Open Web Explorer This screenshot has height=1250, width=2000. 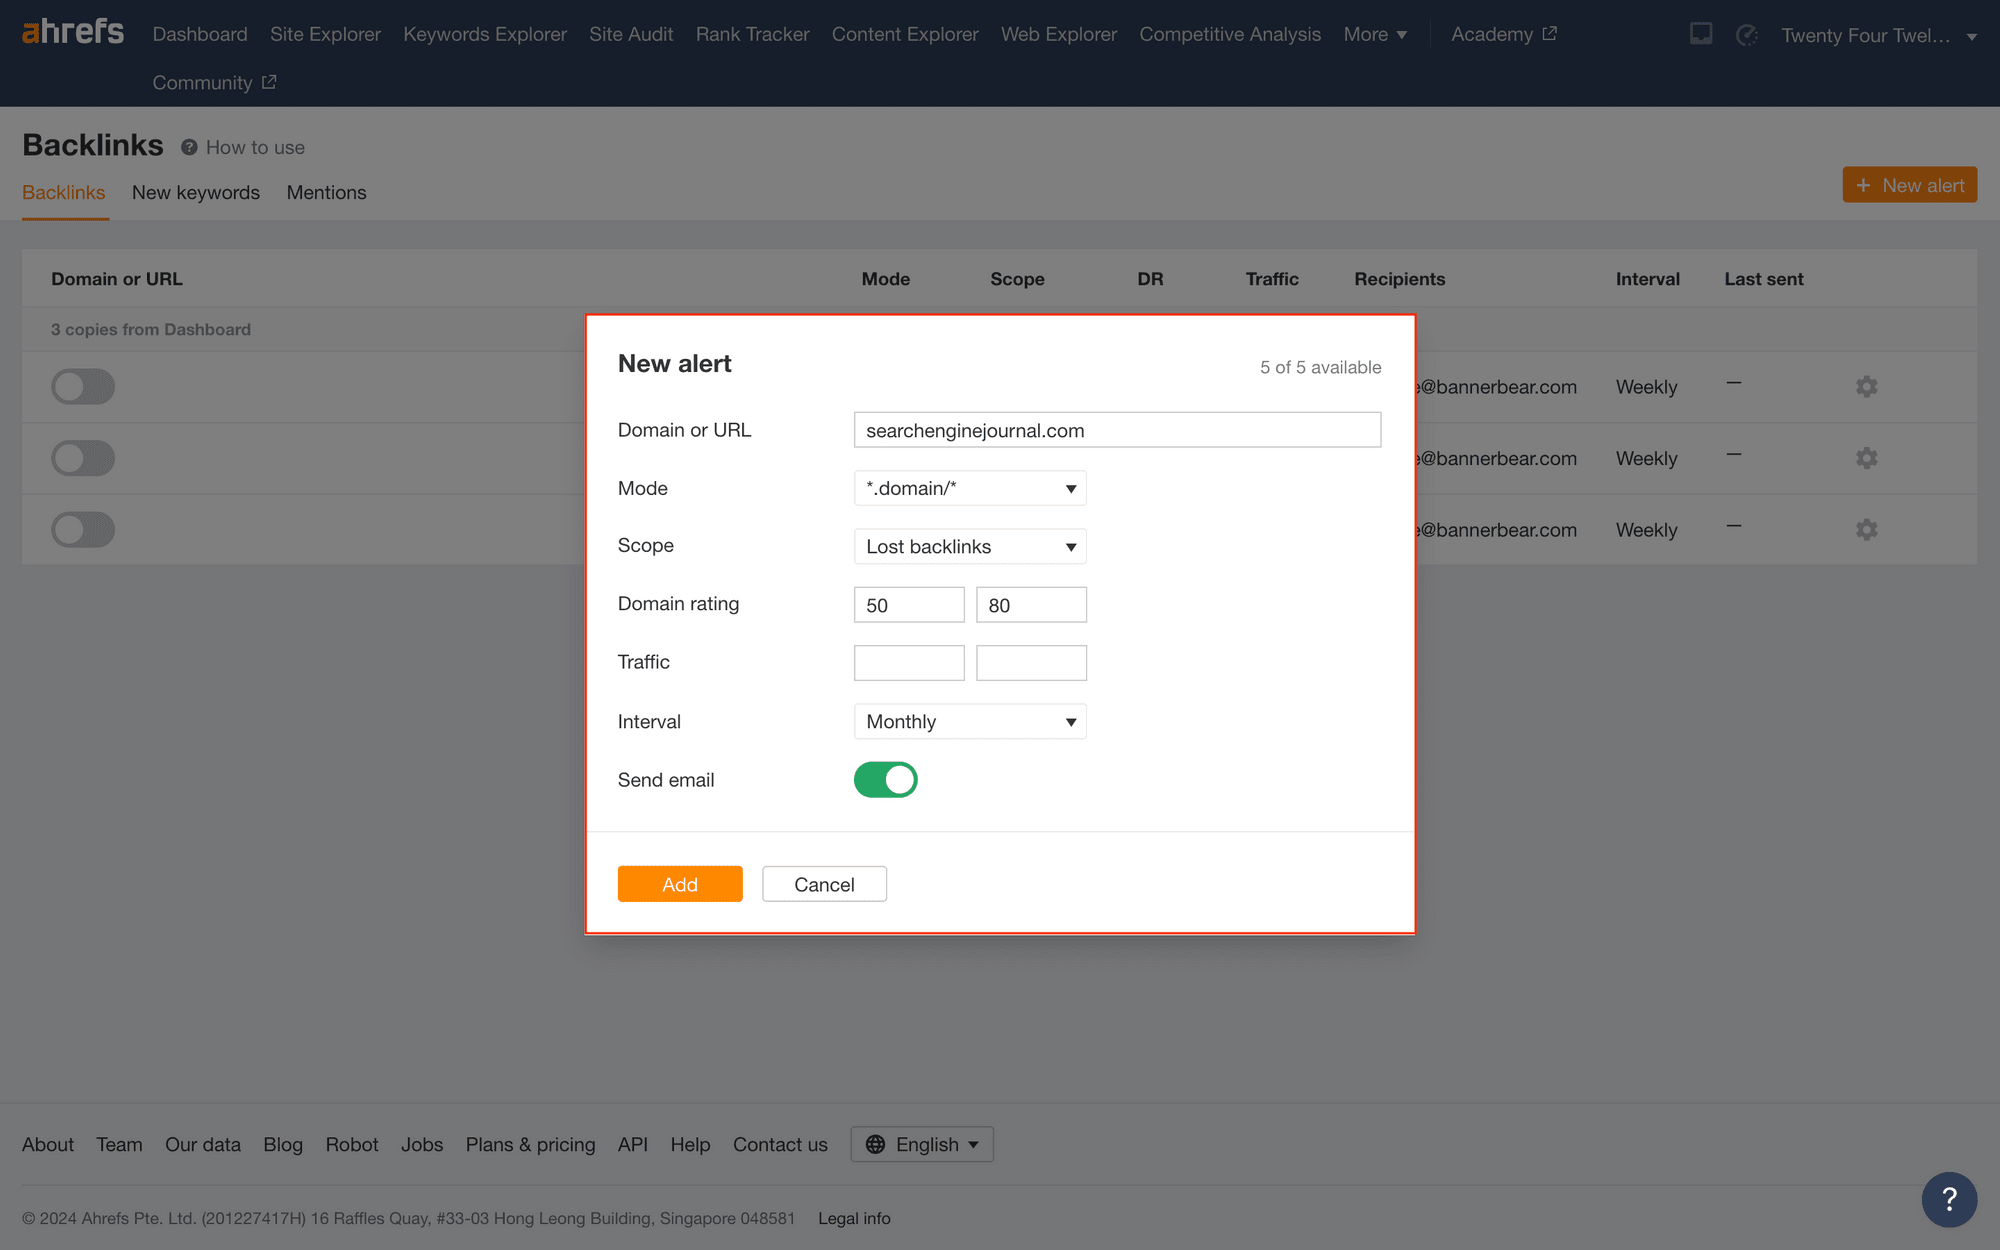click(x=1059, y=34)
